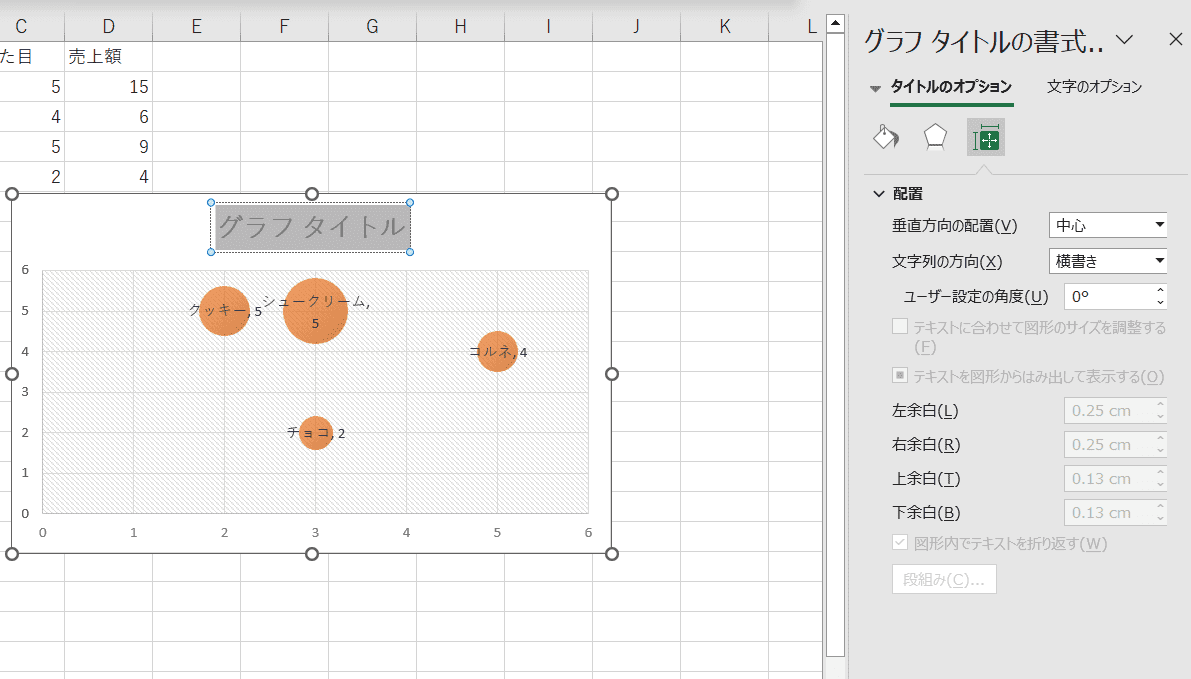The width and height of the screenshot is (1191, 679).
Task: Click the Size & Properties icon
Action: click(x=986, y=137)
